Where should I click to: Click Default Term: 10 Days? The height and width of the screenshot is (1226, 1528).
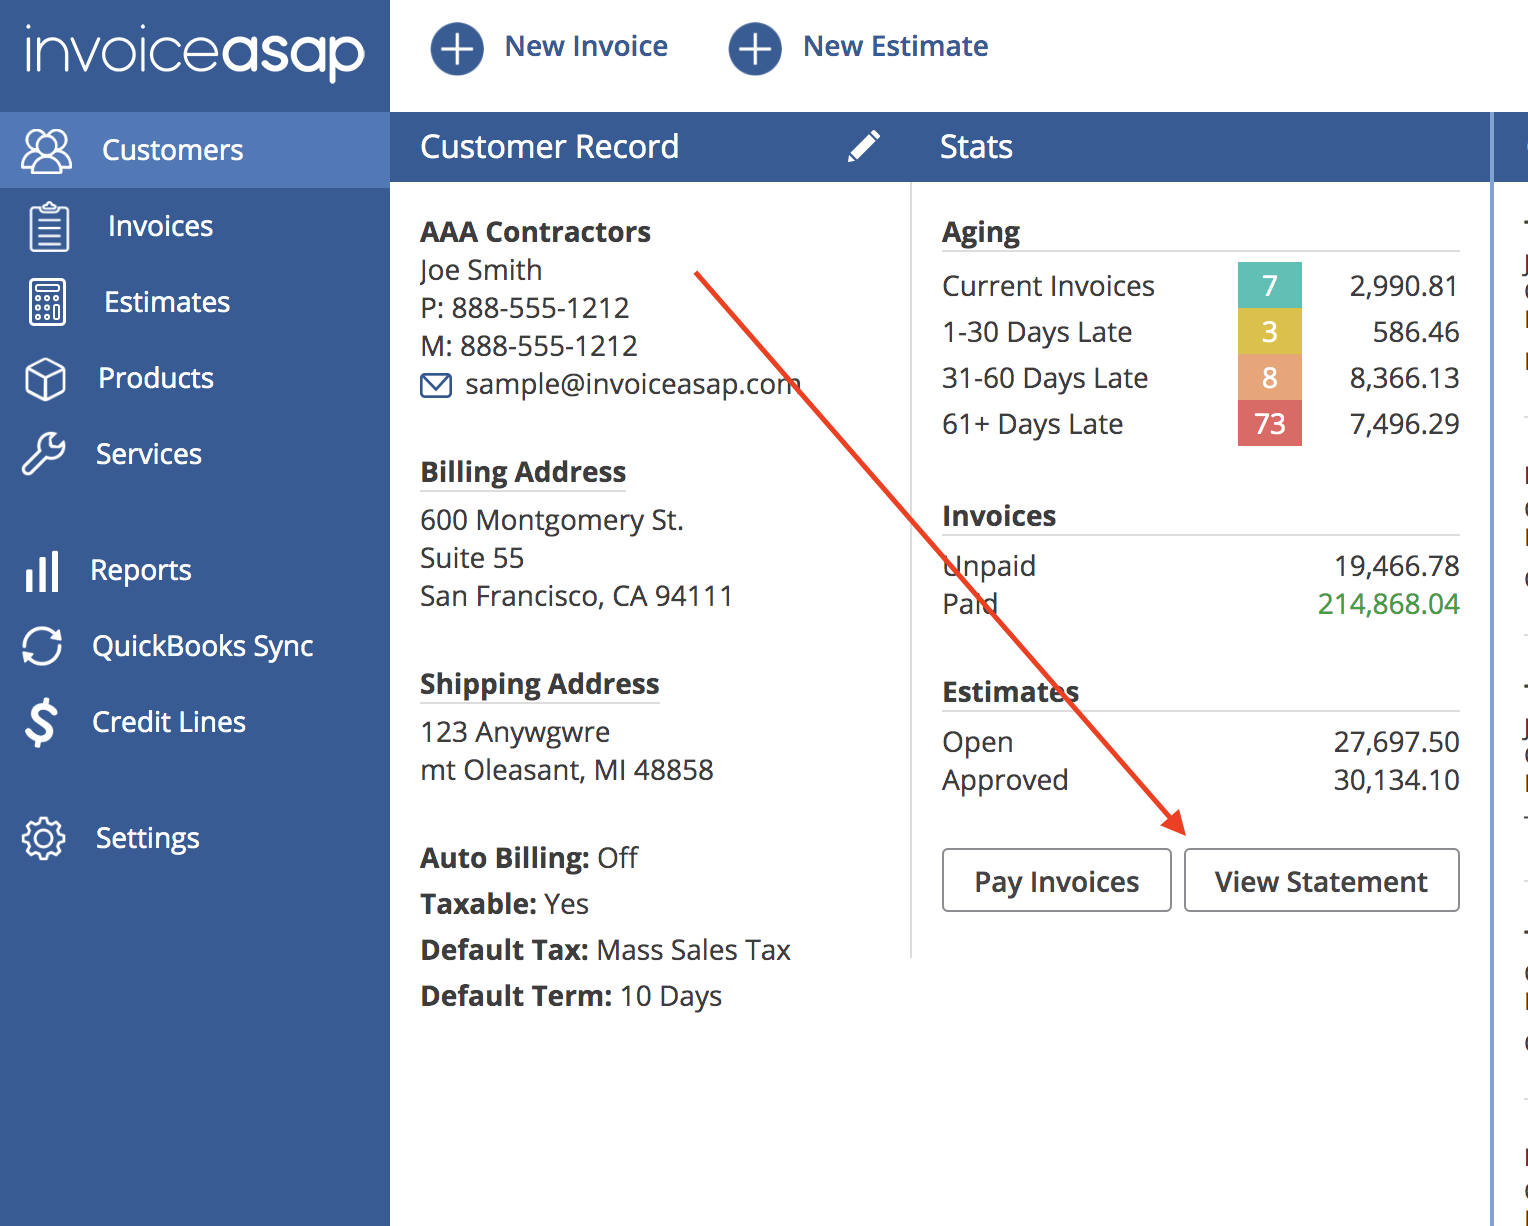pyautogui.click(x=571, y=996)
